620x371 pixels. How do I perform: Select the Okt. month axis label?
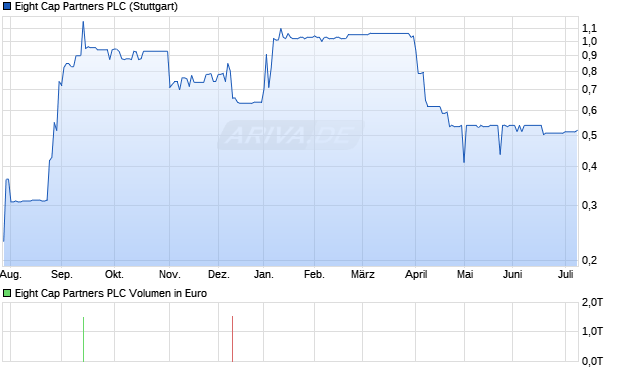pos(114,274)
